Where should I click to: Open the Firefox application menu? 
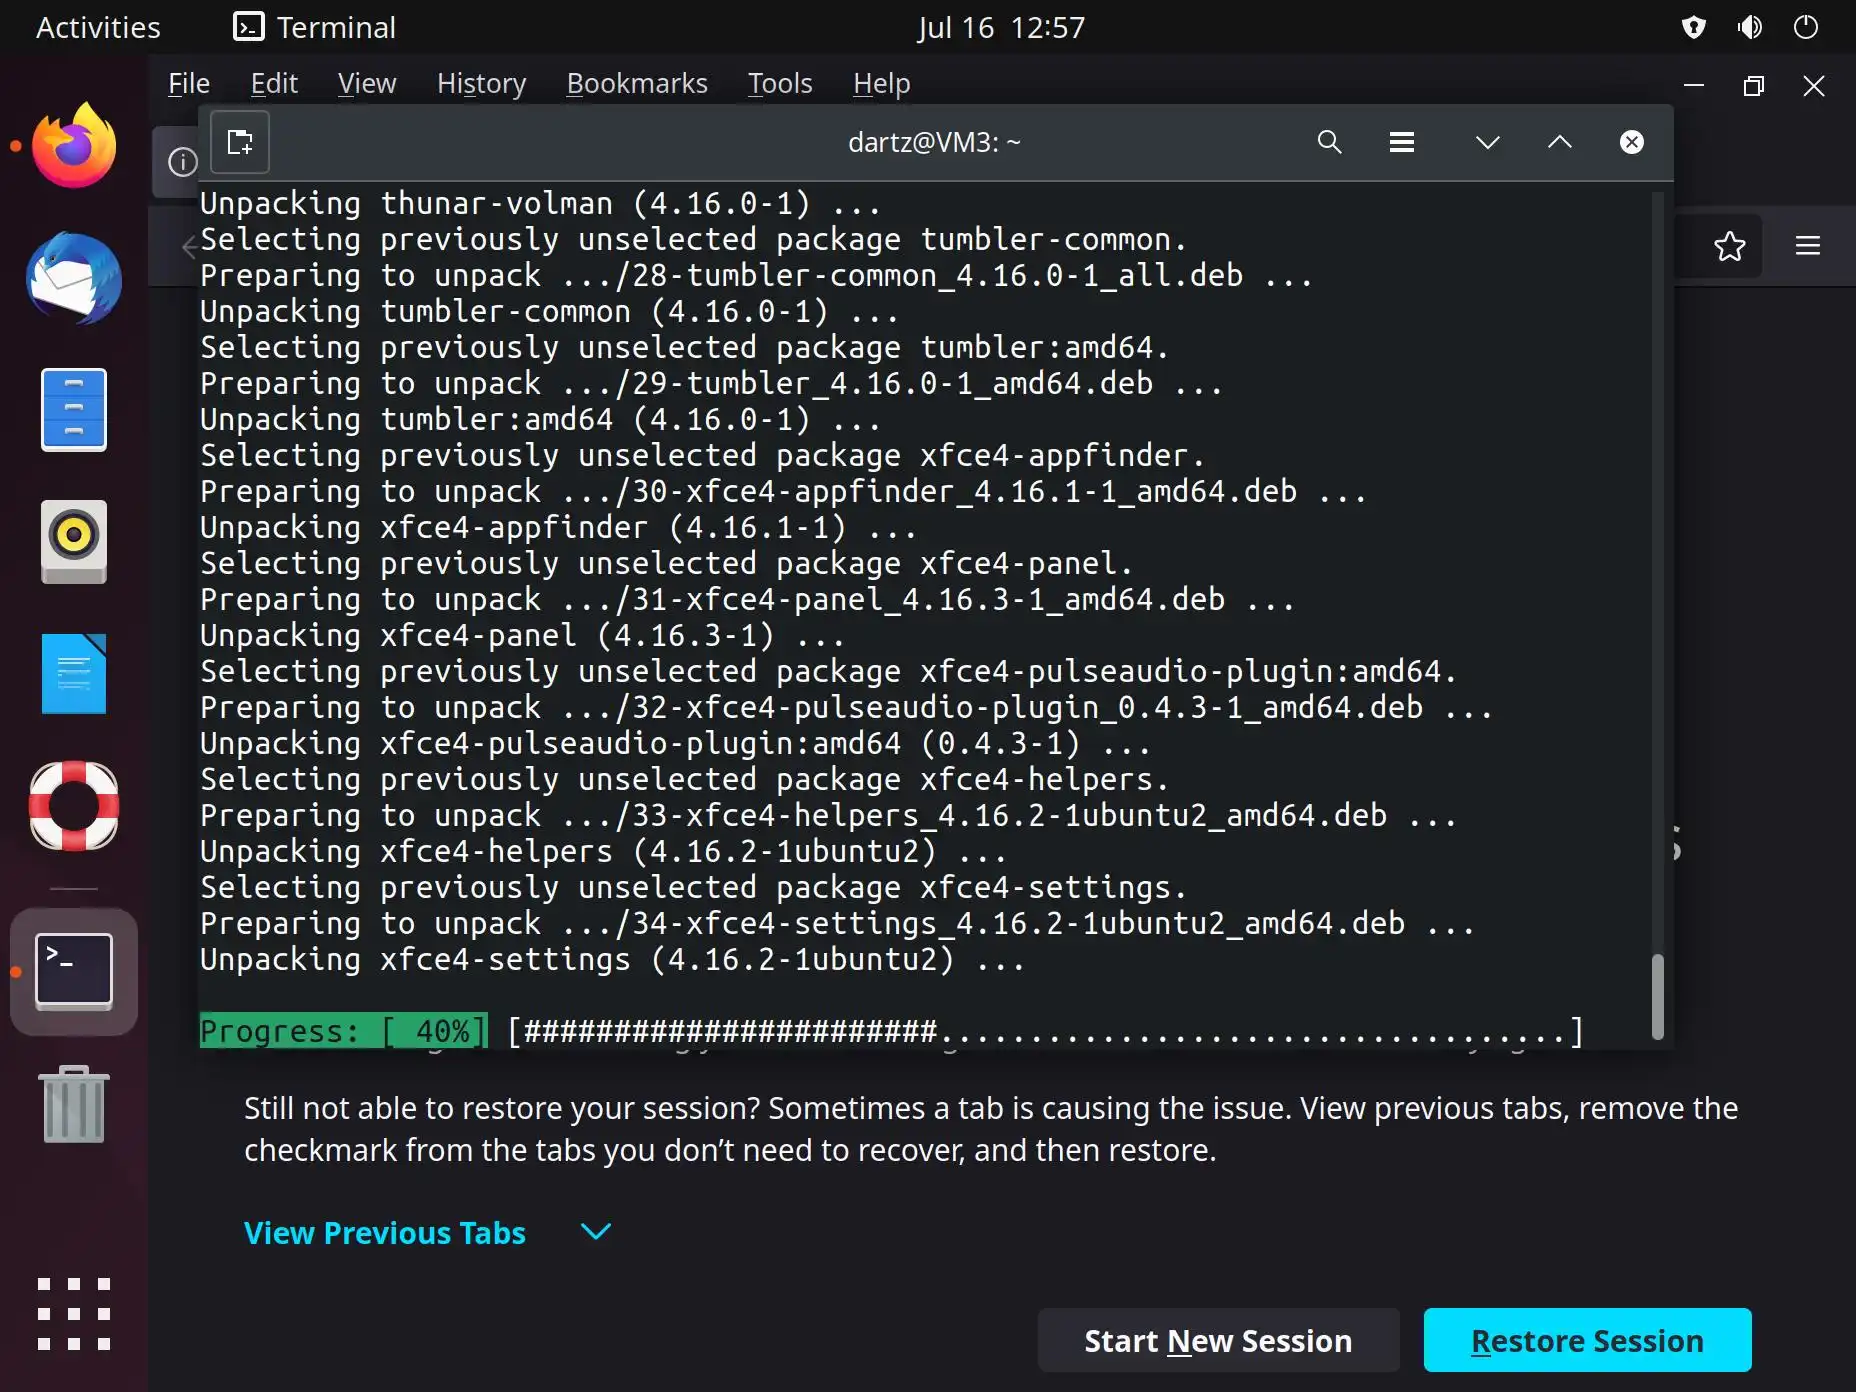point(1808,246)
